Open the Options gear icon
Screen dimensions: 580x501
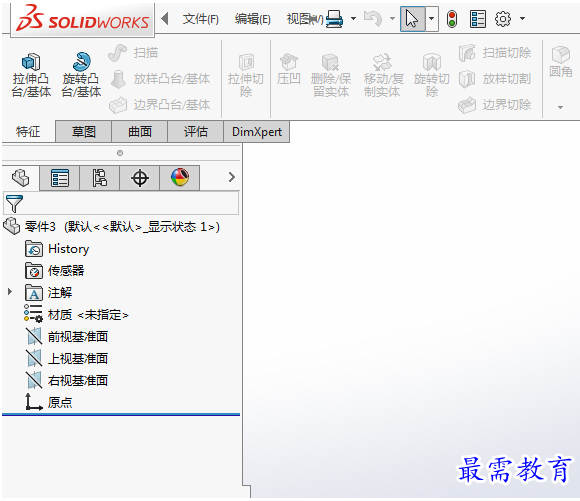tap(503, 19)
